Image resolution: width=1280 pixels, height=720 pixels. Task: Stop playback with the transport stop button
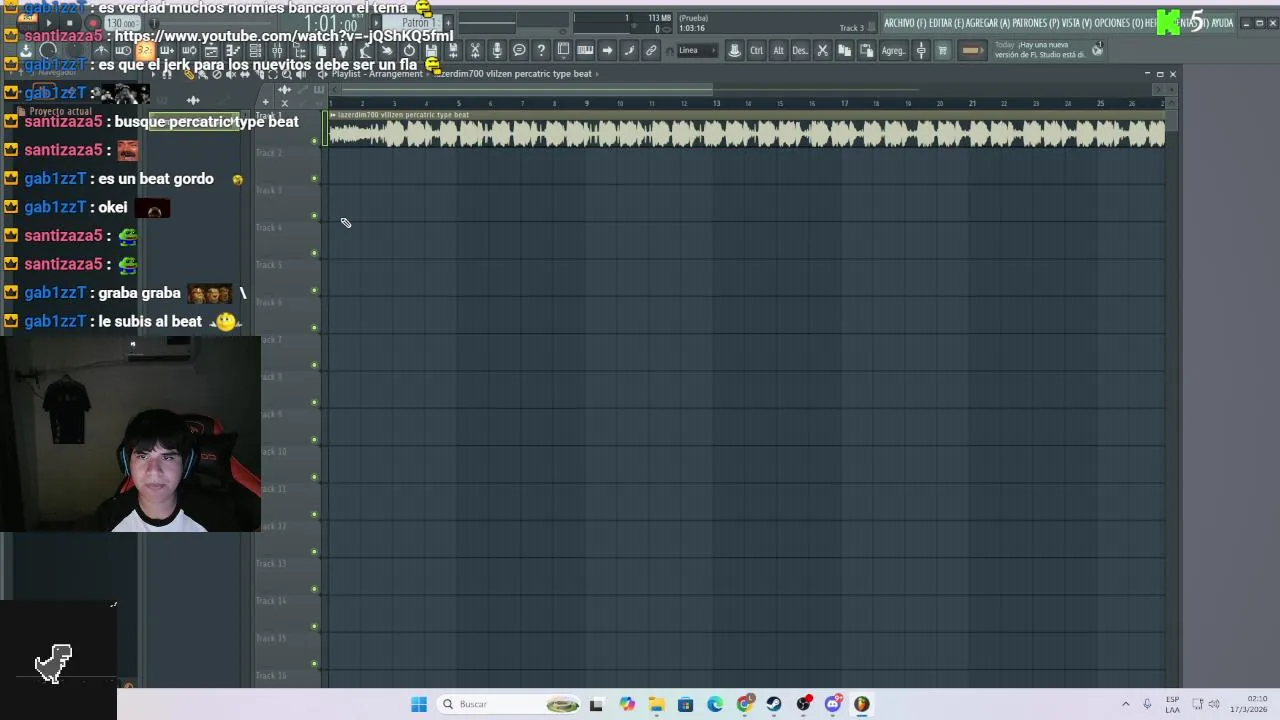coord(70,23)
